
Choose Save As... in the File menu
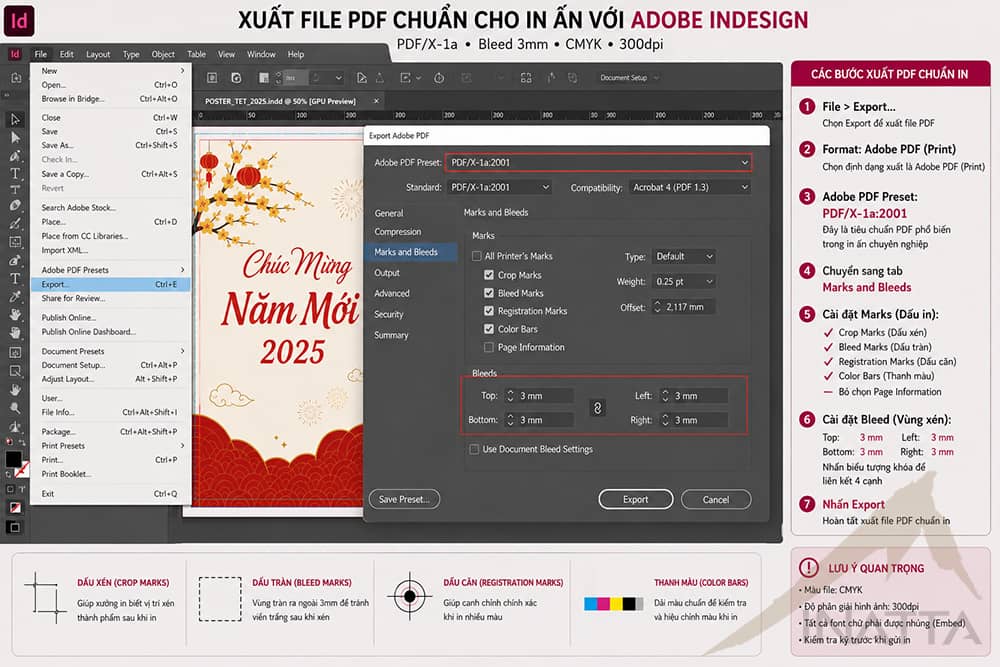point(111,145)
